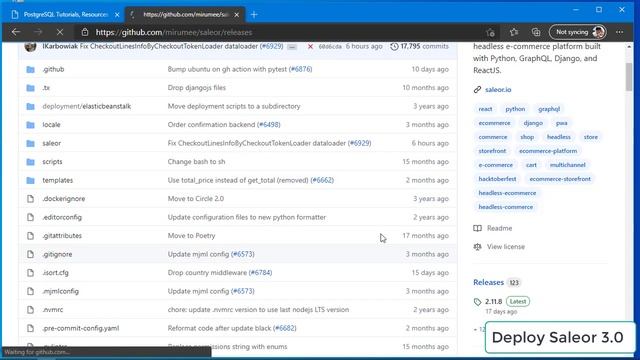The image size is (640, 360).
Task: Open the Readme link
Action: 499,228
